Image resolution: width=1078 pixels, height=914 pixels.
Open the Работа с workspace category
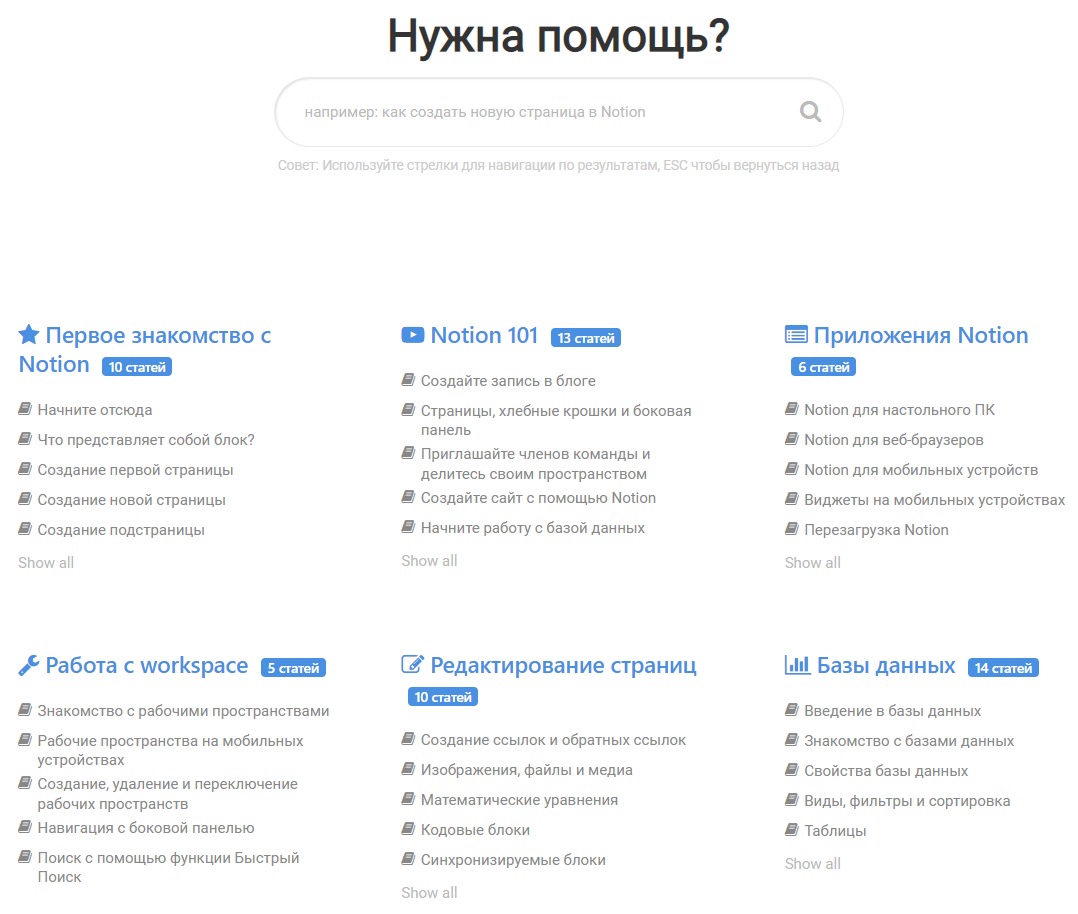[x=146, y=665]
